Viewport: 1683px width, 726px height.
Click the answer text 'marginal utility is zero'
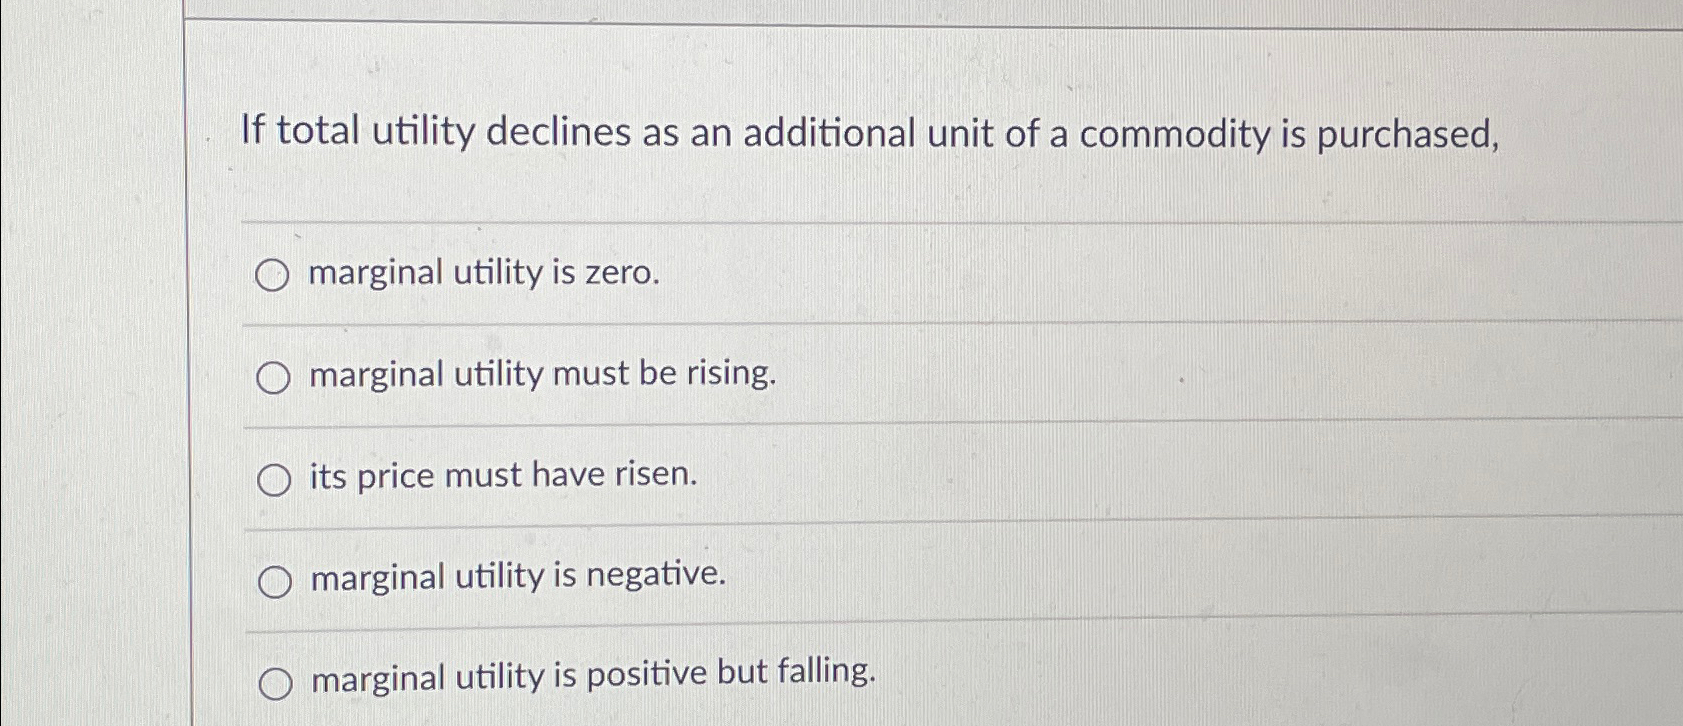pyautogui.click(x=483, y=272)
